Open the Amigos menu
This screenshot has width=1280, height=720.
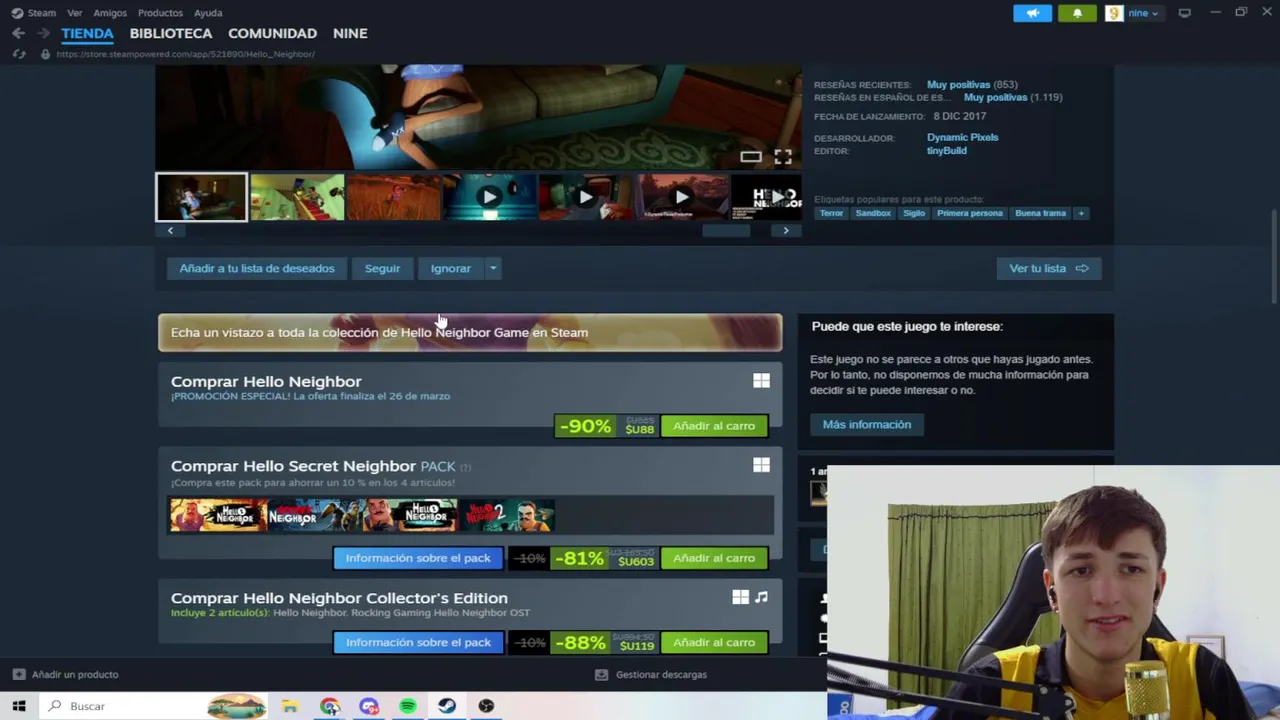pos(110,13)
